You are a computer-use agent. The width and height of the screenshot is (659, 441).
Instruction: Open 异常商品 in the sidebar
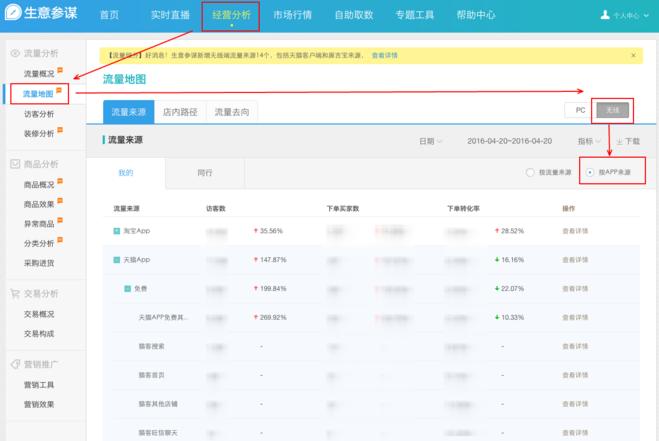pyautogui.click(x=39, y=224)
